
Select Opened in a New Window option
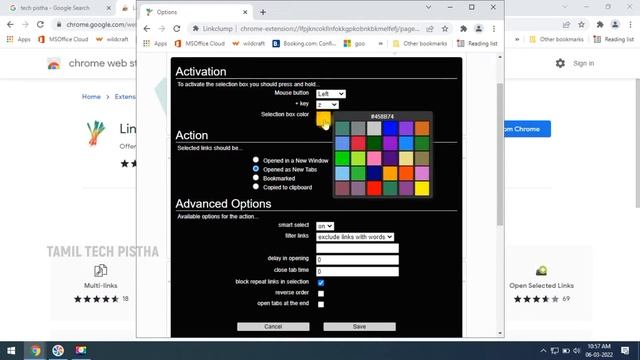(256, 160)
